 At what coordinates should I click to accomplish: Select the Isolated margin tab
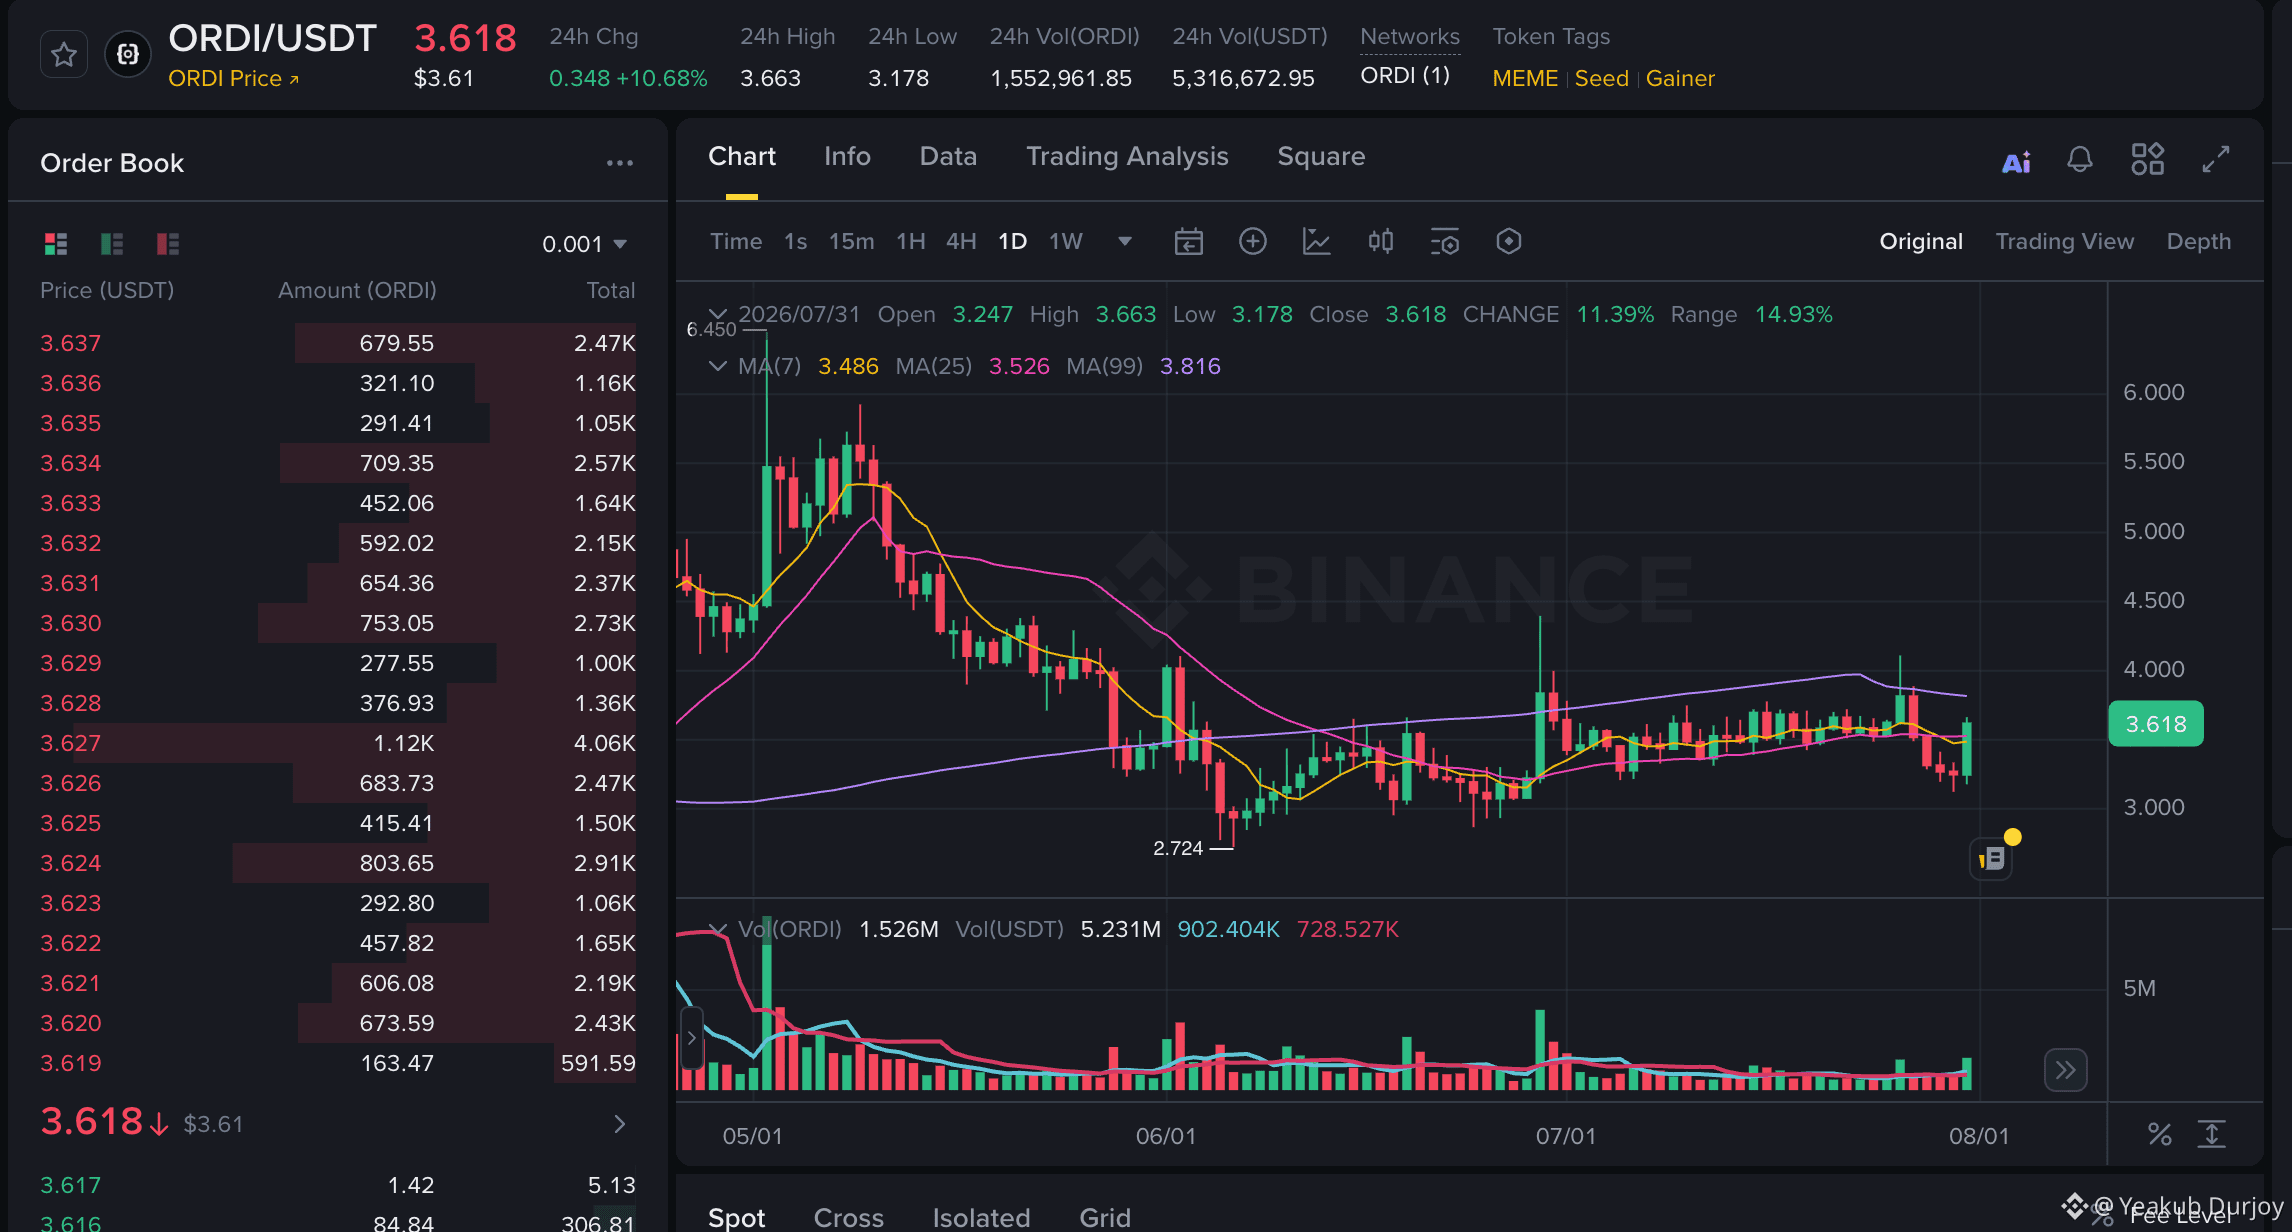pyautogui.click(x=981, y=1217)
